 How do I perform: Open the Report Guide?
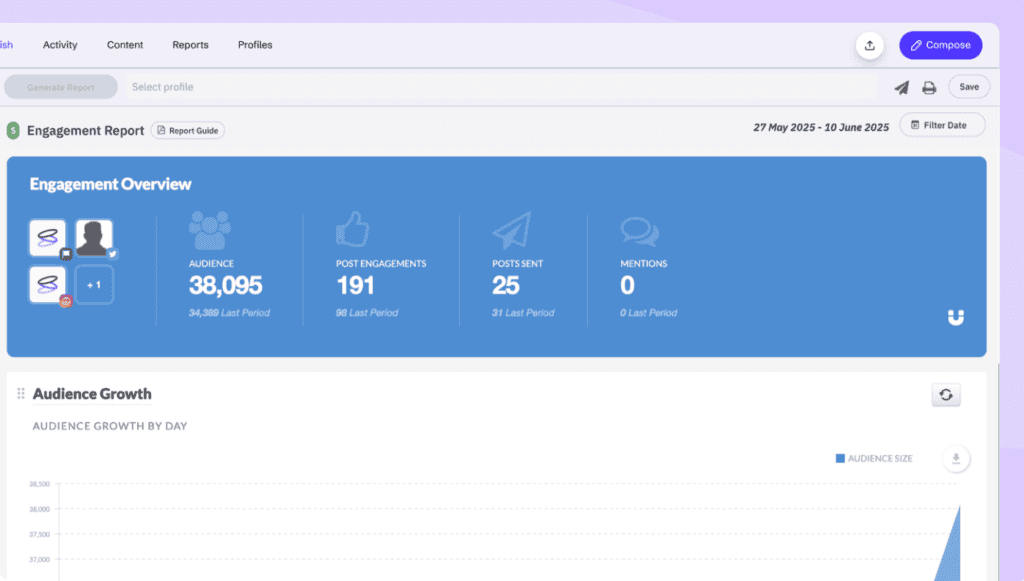pos(188,130)
